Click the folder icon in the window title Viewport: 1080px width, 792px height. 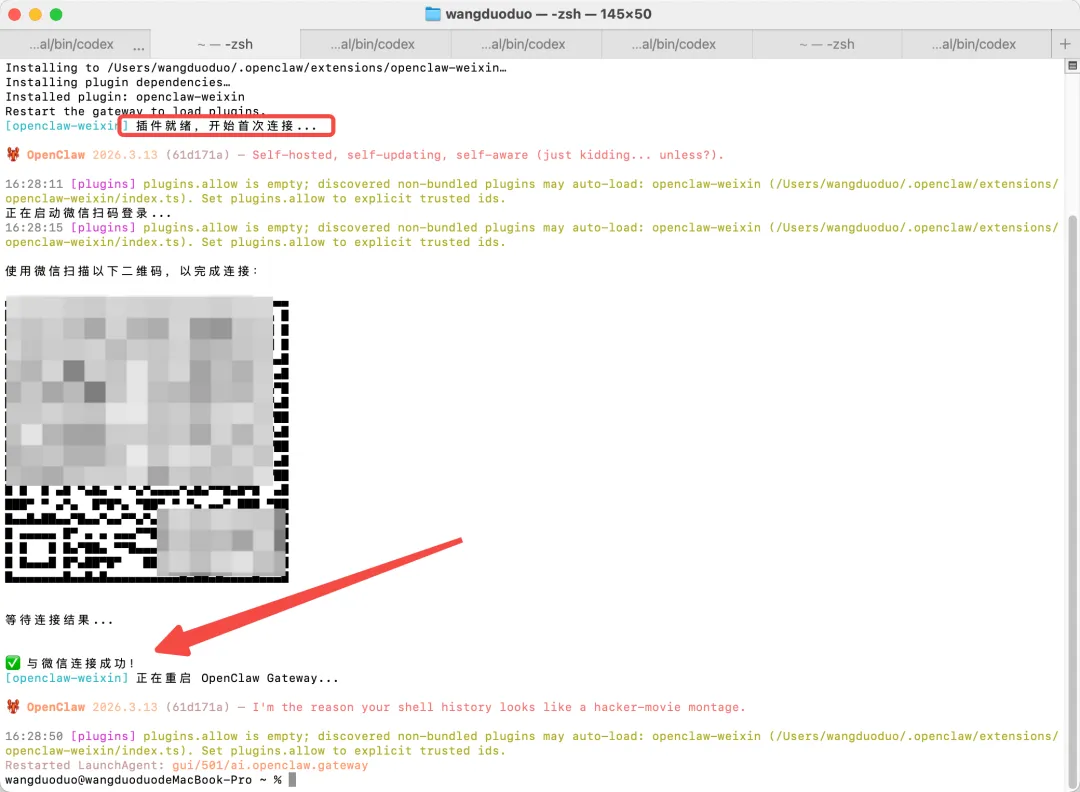(x=433, y=14)
